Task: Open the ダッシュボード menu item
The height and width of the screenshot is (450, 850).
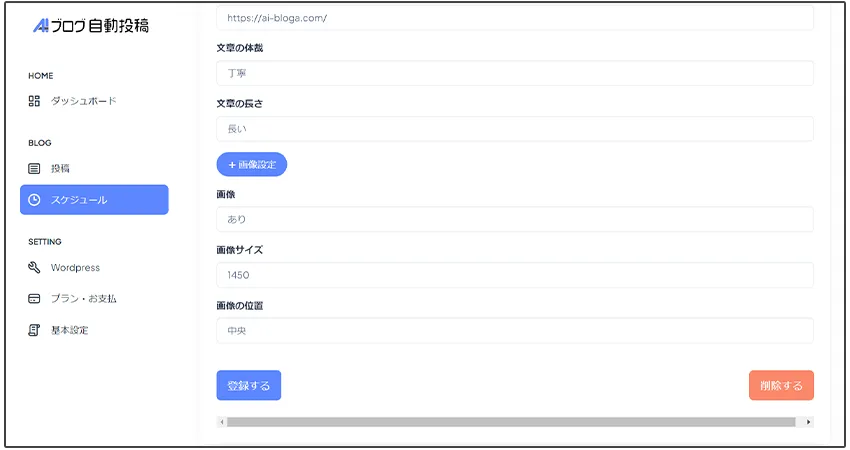Action: pyautogui.click(x=83, y=101)
